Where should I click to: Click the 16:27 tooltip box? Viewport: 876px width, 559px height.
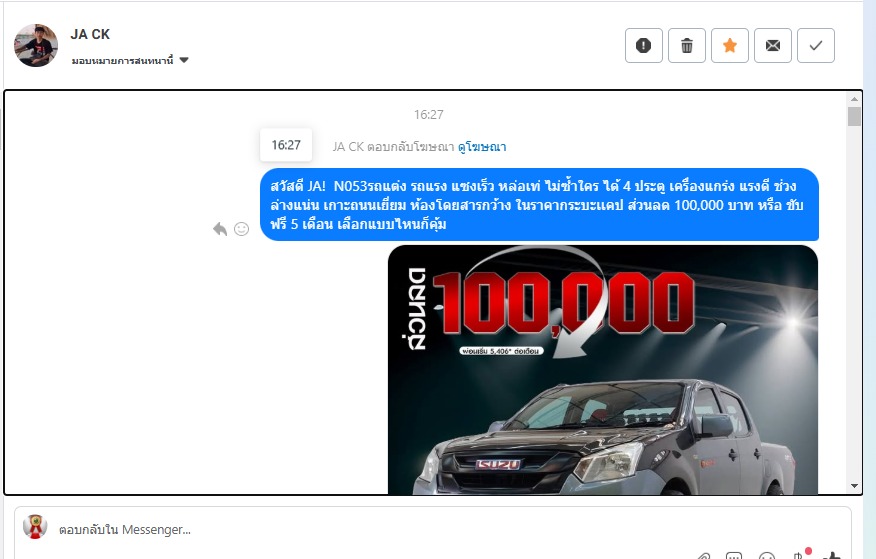point(286,145)
